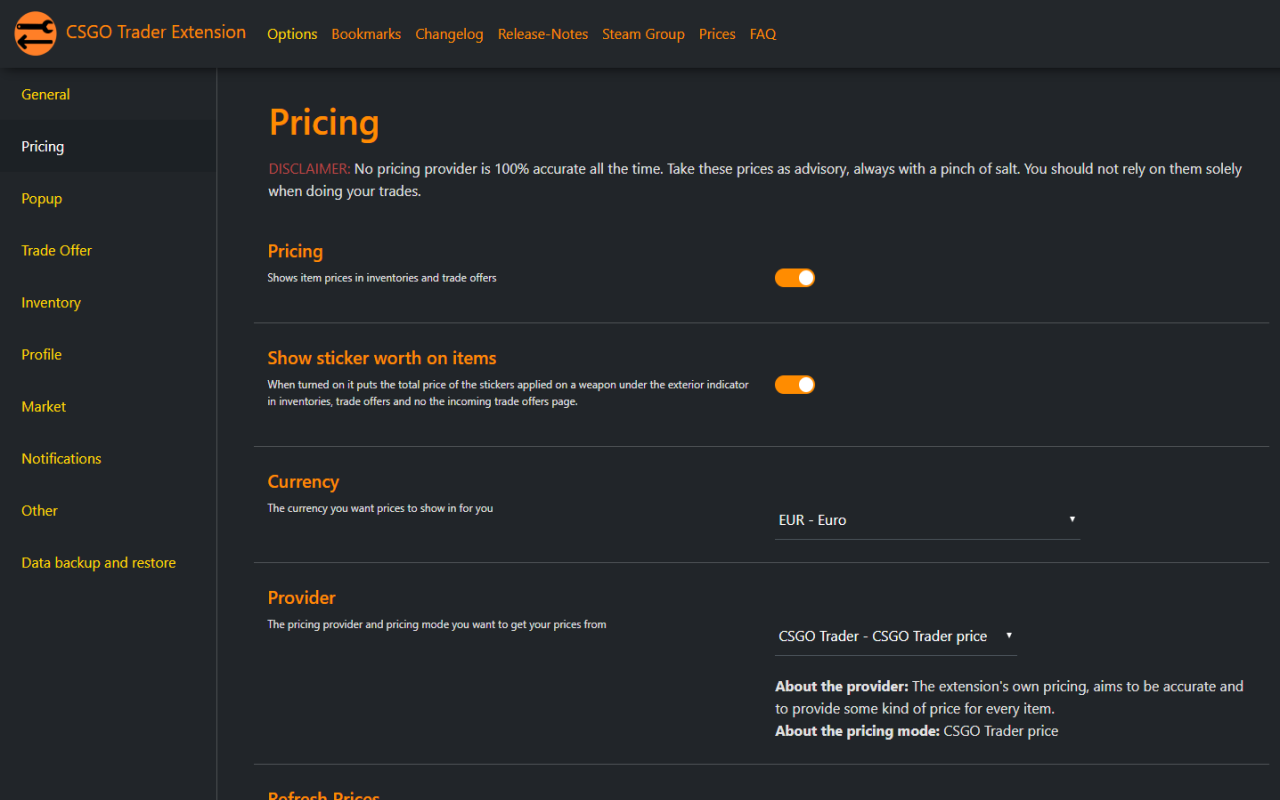This screenshot has height=800, width=1280.
Task: Toggle the Pricing switch off
Action: point(795,278)
